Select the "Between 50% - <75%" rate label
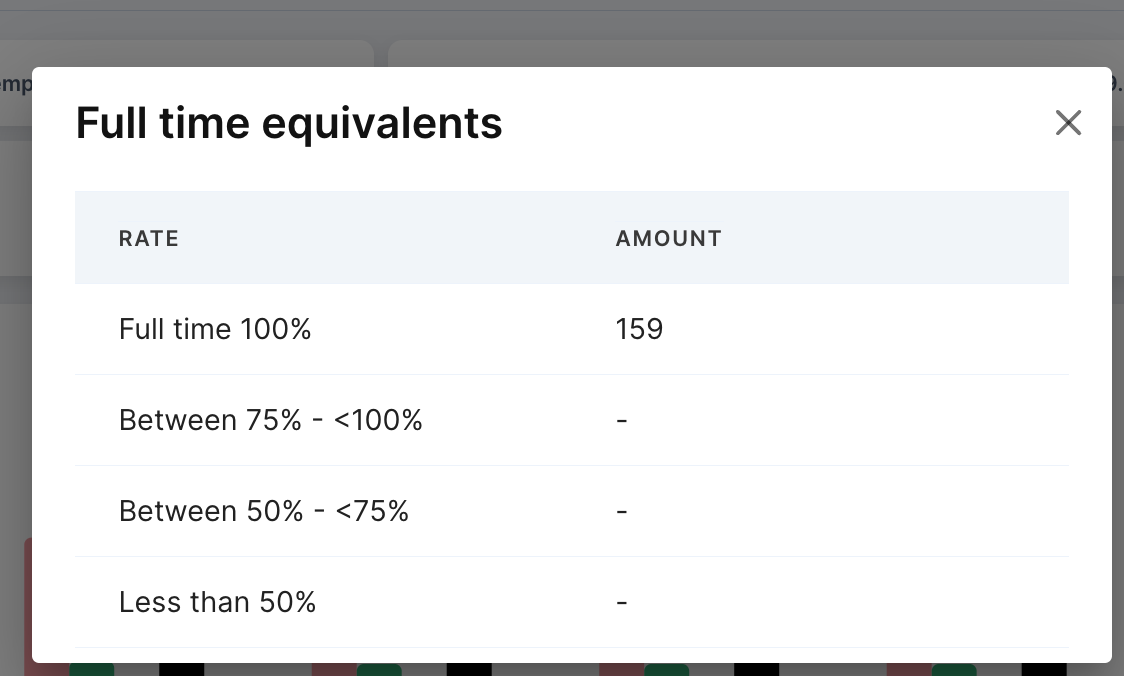Screen dimensions: 1124x676 (x=264, y=511)
